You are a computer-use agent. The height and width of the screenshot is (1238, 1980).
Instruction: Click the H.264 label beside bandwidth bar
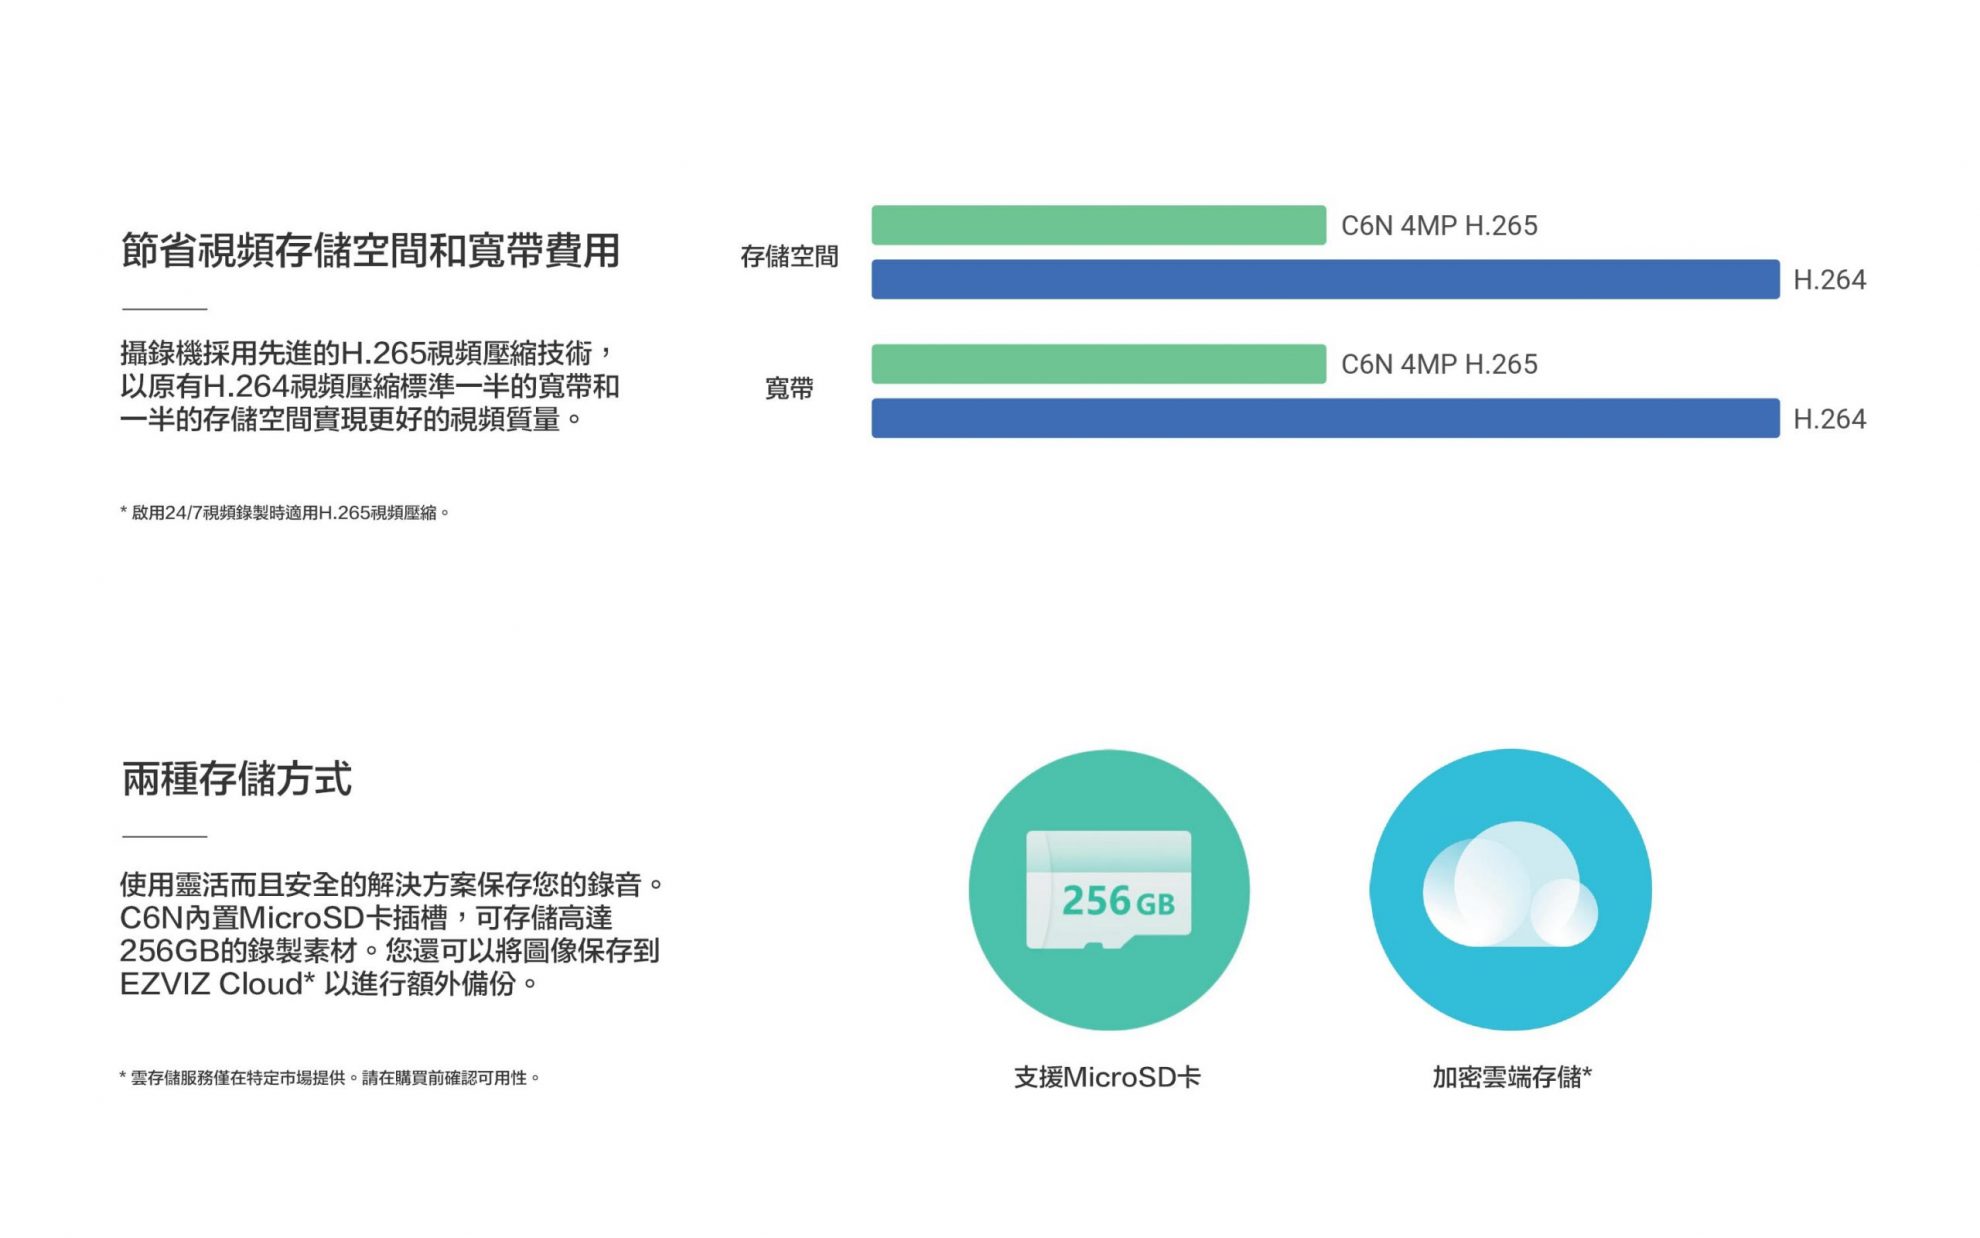(x=1829, y=419)
